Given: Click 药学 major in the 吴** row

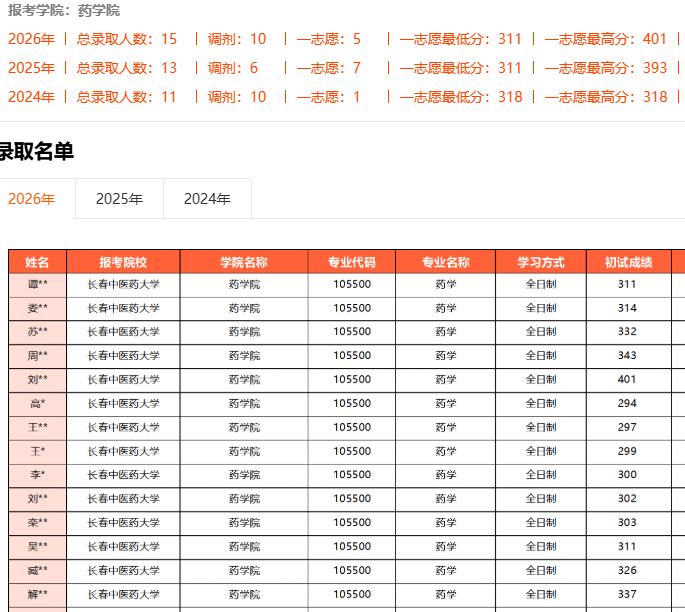Looking at the screenshot, I should [x=446, y=546].
